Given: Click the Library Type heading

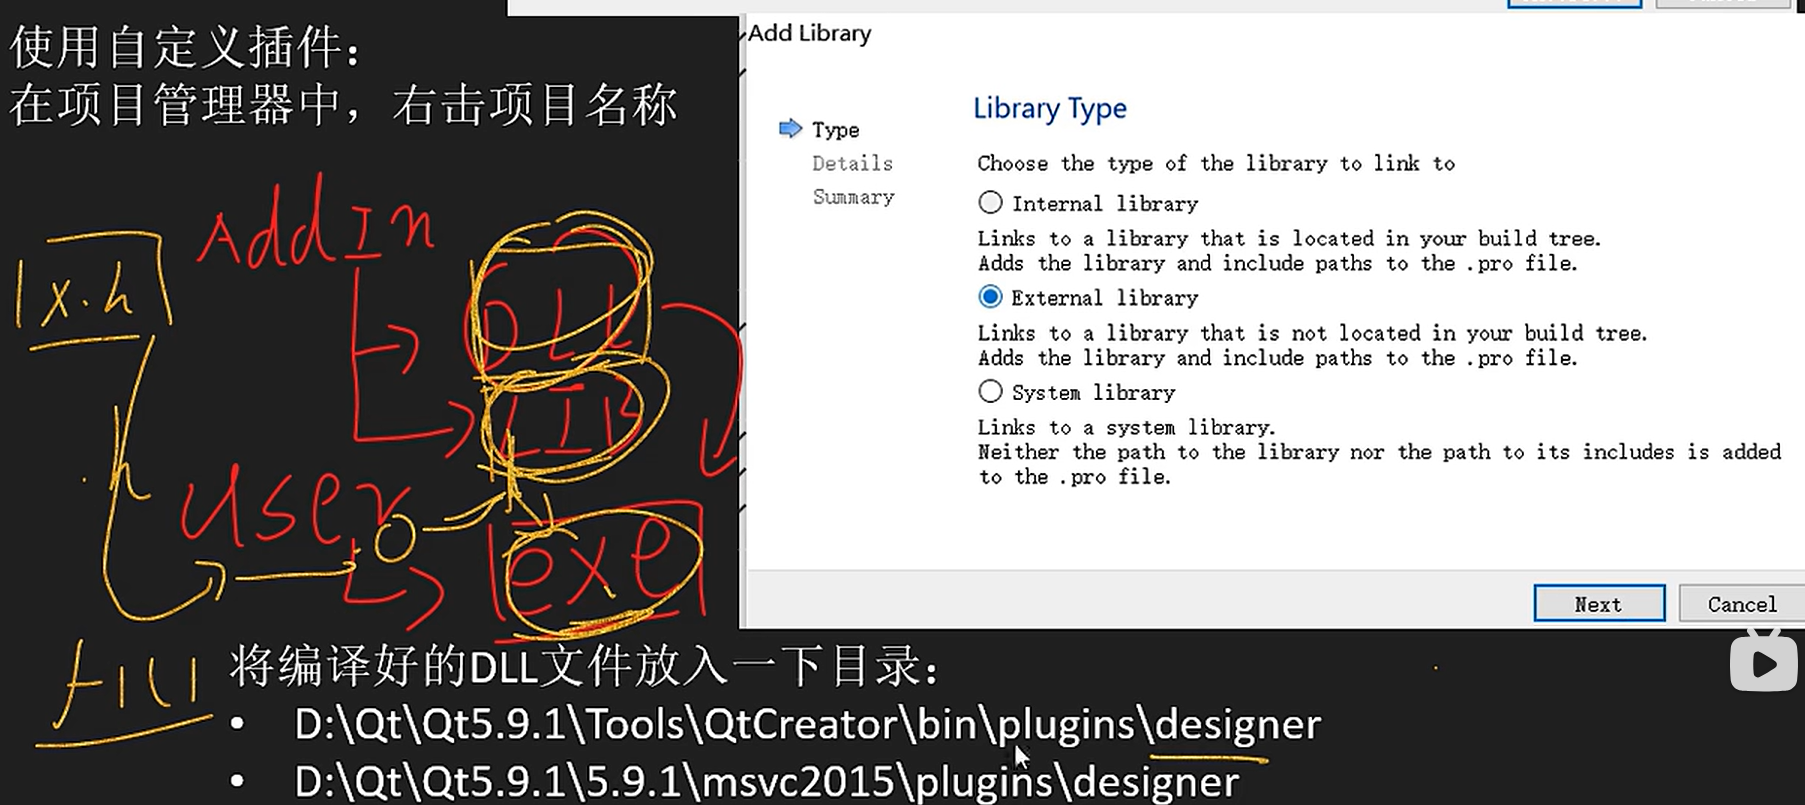Looking at the screenshot, I should click(x=1049, y=108).
